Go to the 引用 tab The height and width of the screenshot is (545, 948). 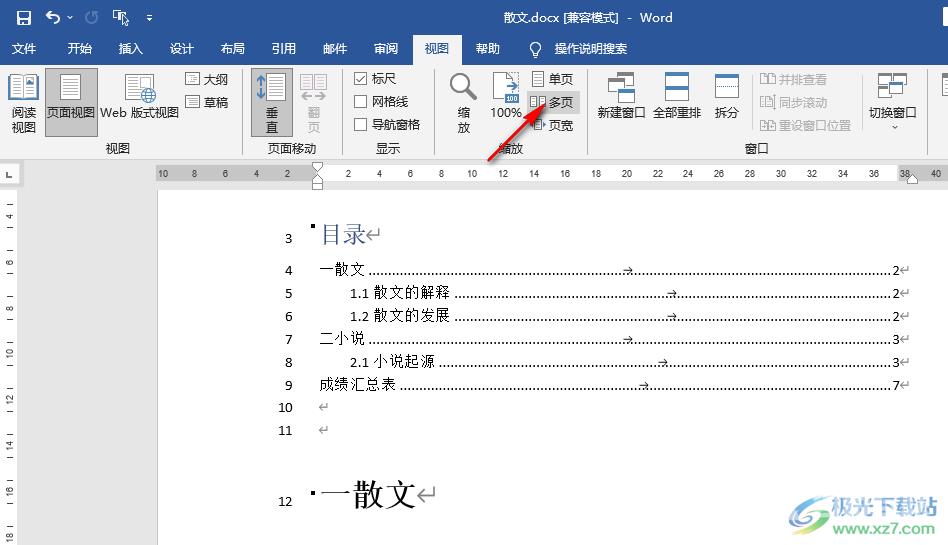tap(284, 48)
